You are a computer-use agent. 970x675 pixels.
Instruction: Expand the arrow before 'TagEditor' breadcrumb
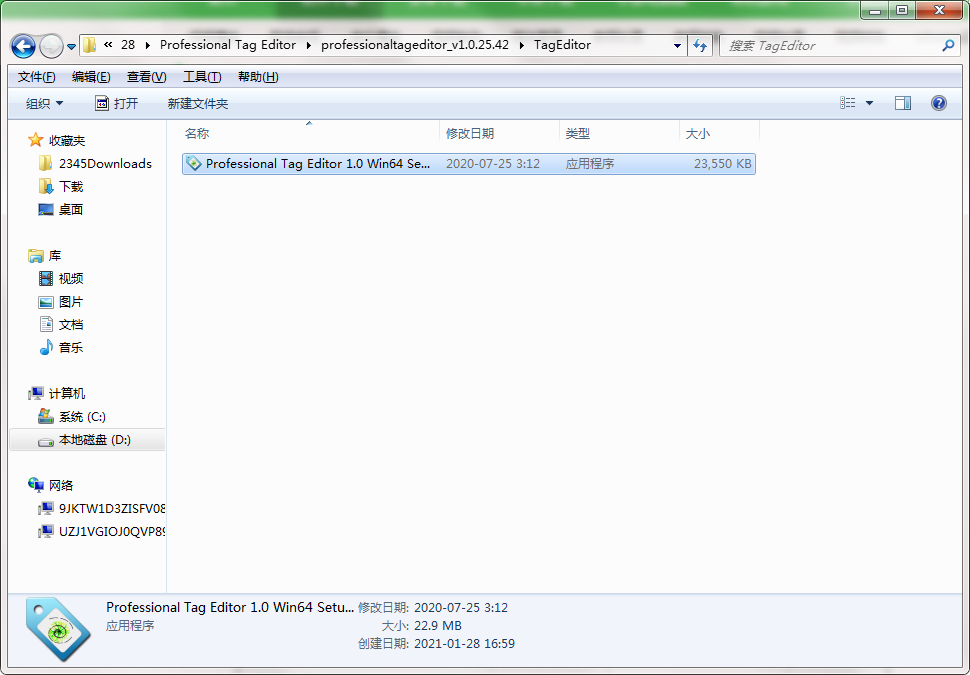click(x=522, y=45)
